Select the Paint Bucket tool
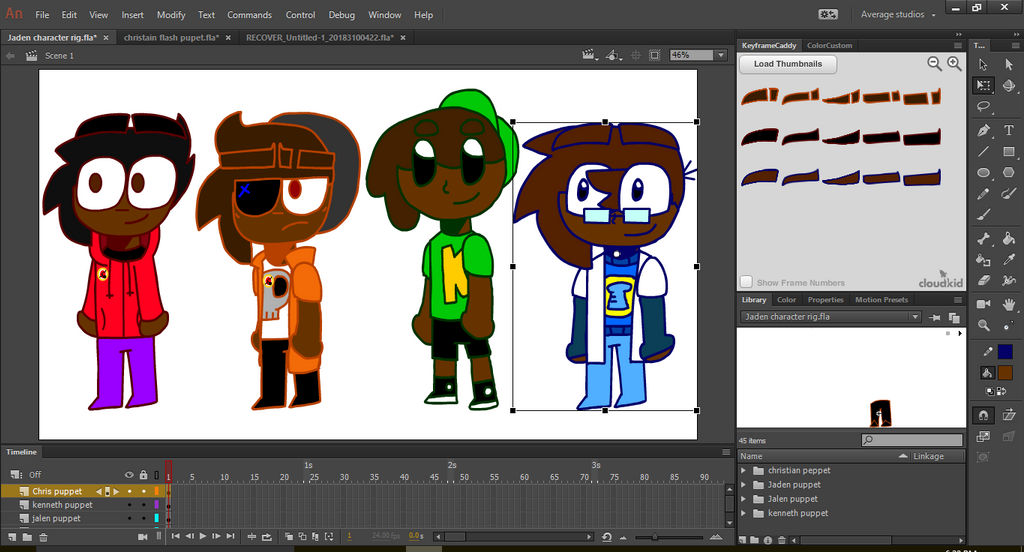This screenshot has width=1024, height=552. point(1009,238)
